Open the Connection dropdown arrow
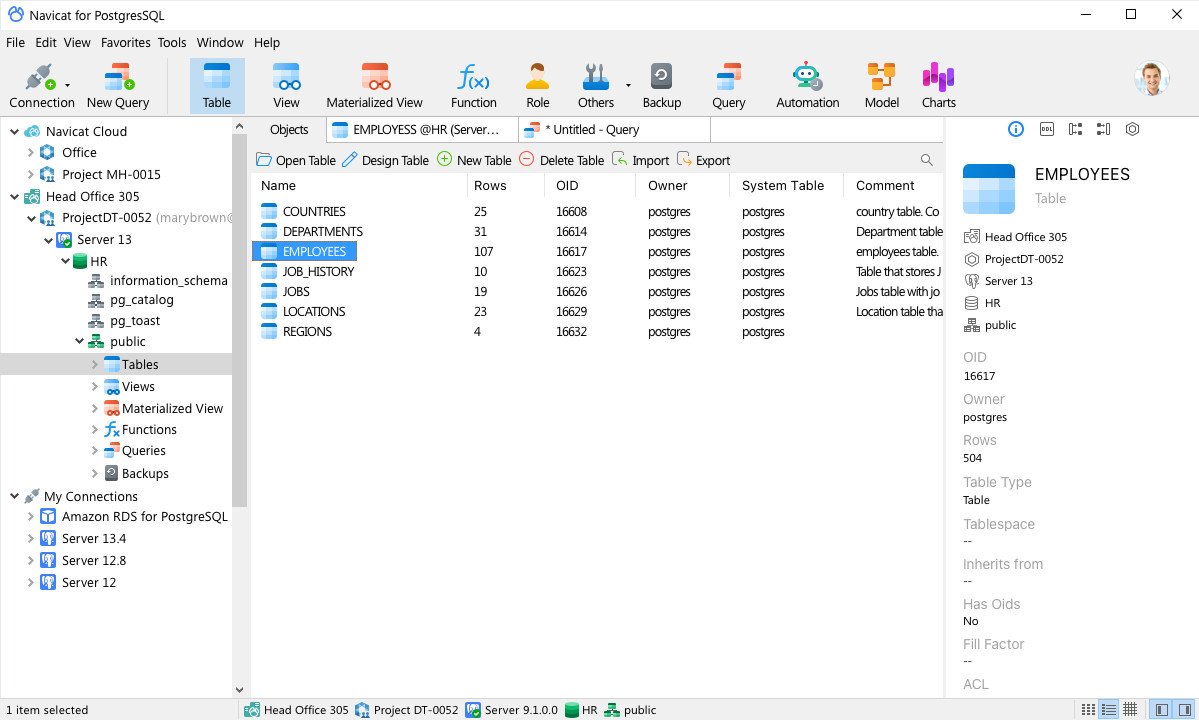 point(67,86)
